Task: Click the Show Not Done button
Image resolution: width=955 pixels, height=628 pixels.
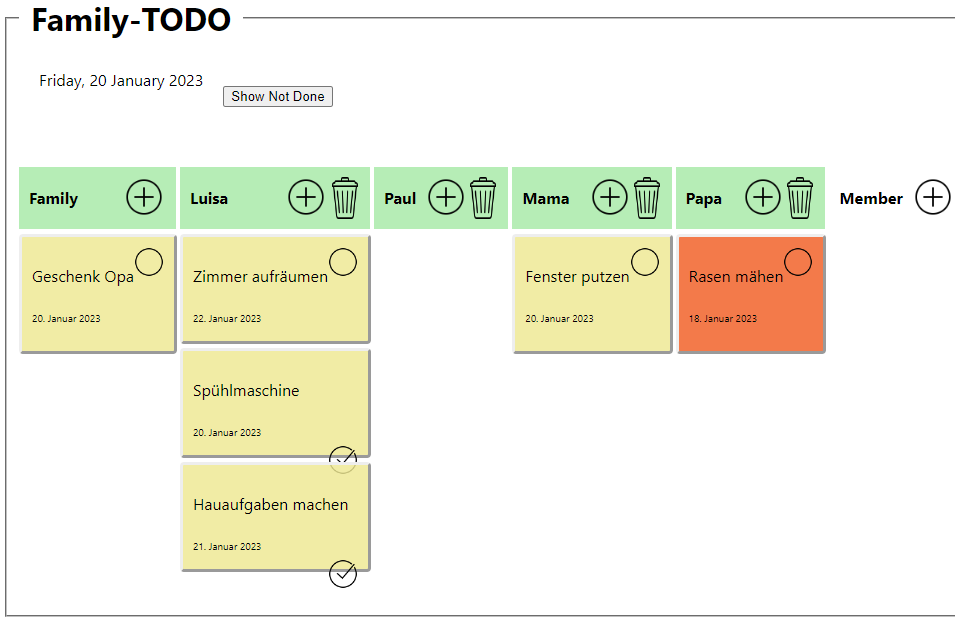Action: (x=277, y=96)
